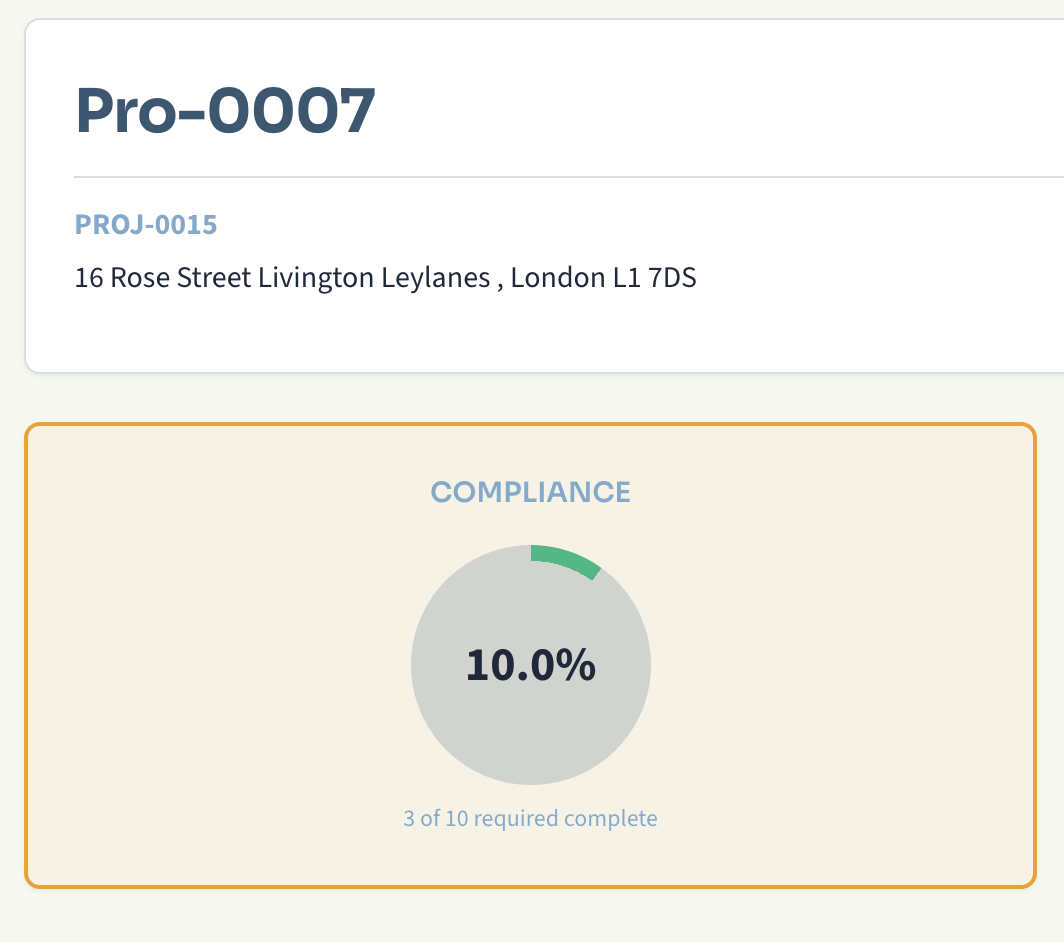Select the percentage readout in the chart
This screenshot has height=942, width=1064.
tap(530, 665)
